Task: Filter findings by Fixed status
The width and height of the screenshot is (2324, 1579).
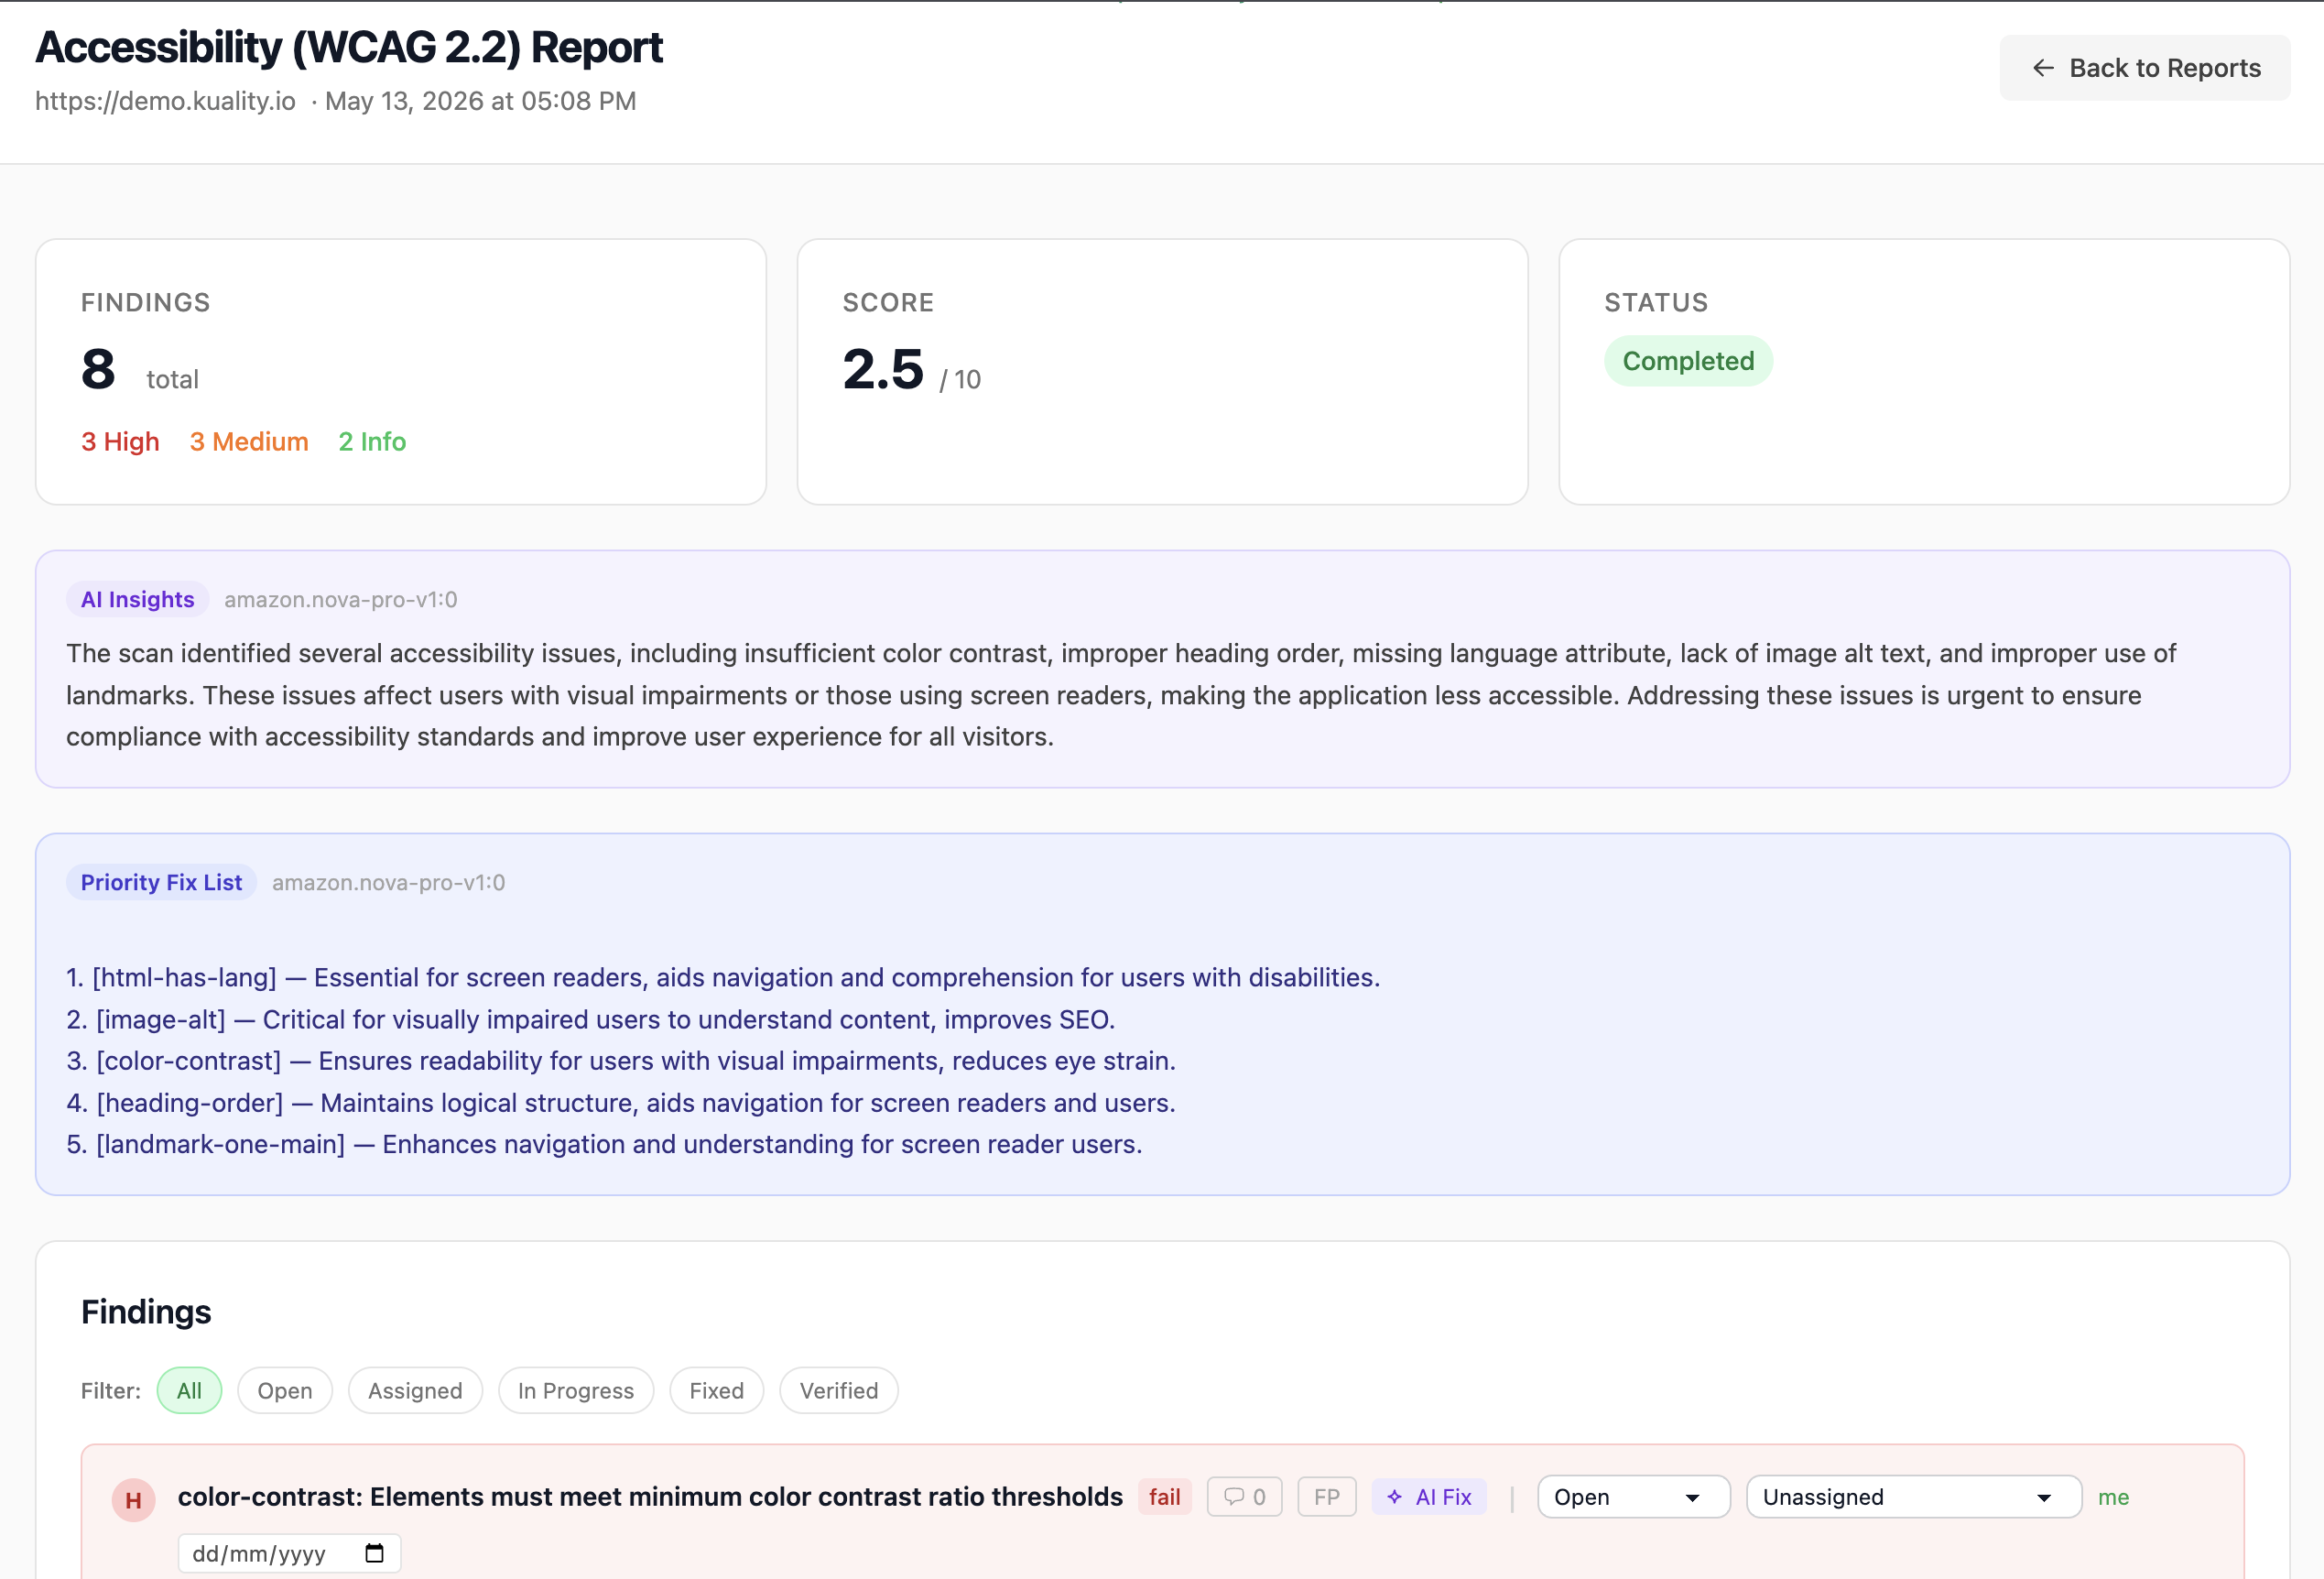Action: (716, 1390)
